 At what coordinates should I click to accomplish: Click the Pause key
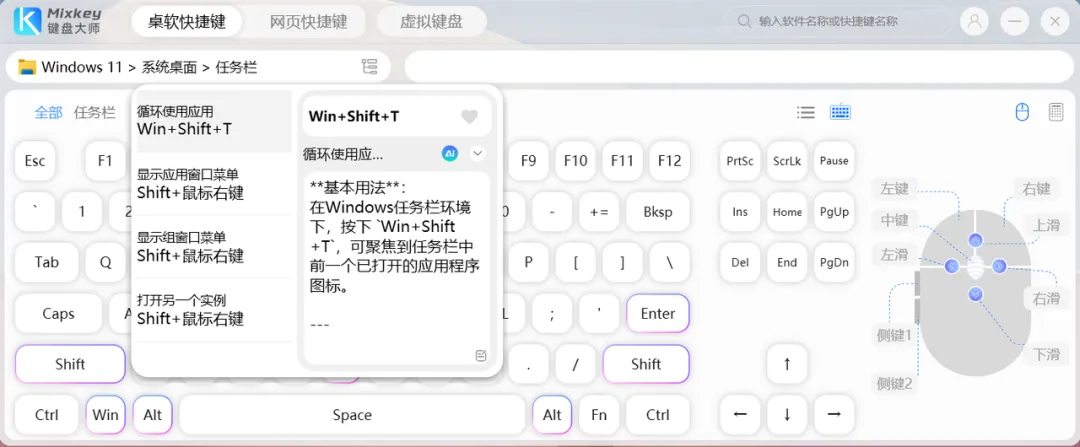click(834, 160)
